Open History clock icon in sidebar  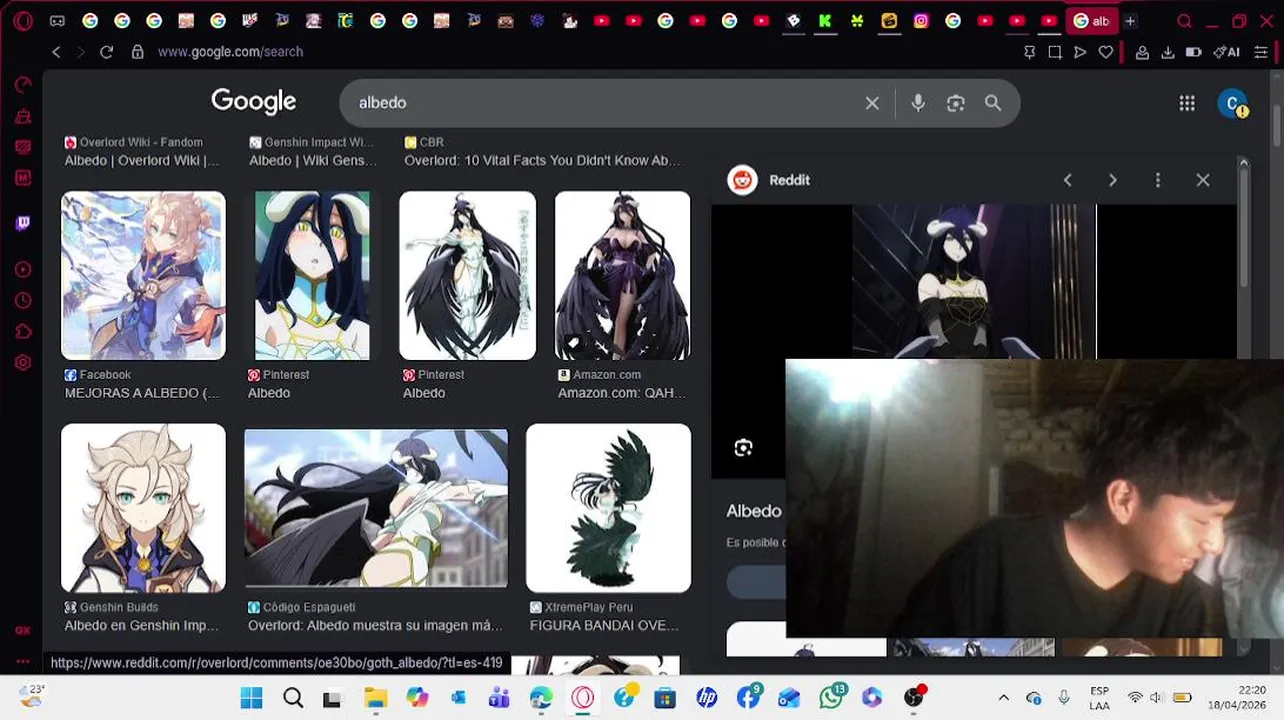click(23, 300)
